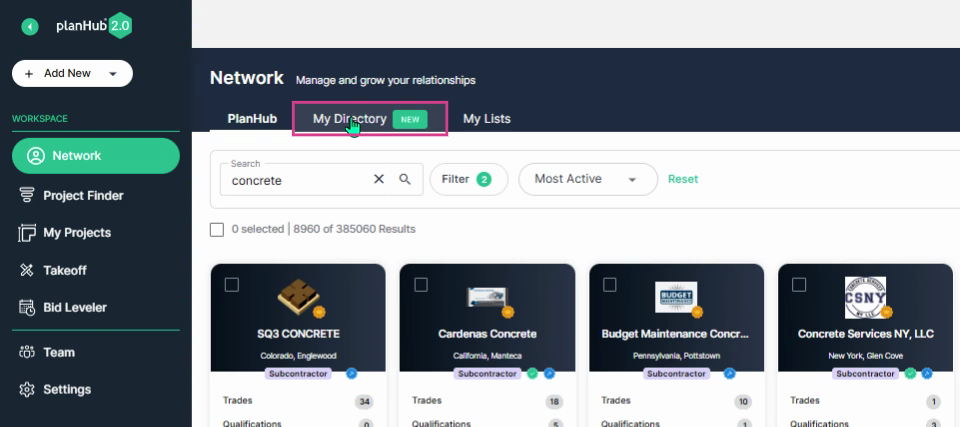Image resolution: width=960 pixels, height=427 pixels.
Task: Clear the search with the X icon
Action: click(379, 179)
